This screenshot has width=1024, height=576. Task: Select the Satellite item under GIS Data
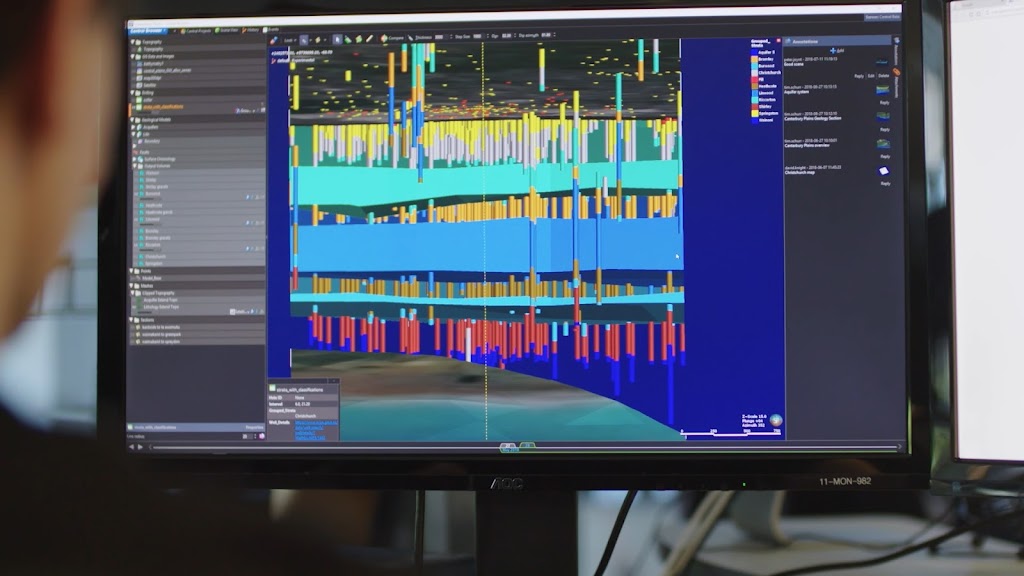150,85
